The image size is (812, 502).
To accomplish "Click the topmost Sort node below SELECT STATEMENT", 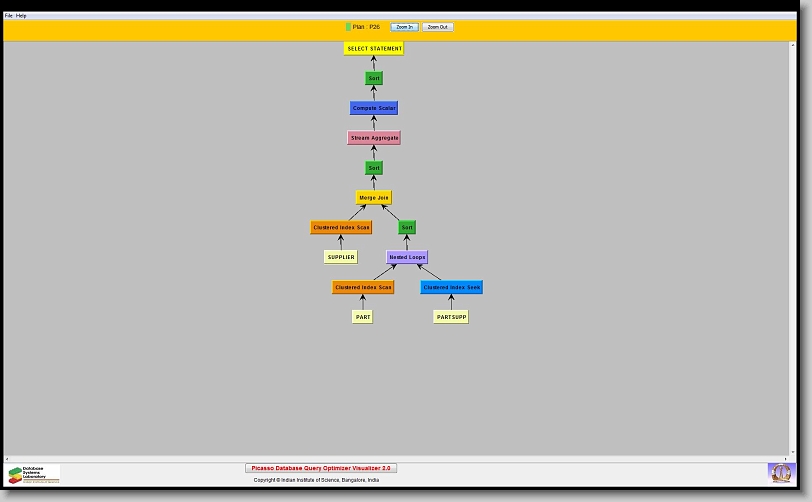I will point(374,78).
